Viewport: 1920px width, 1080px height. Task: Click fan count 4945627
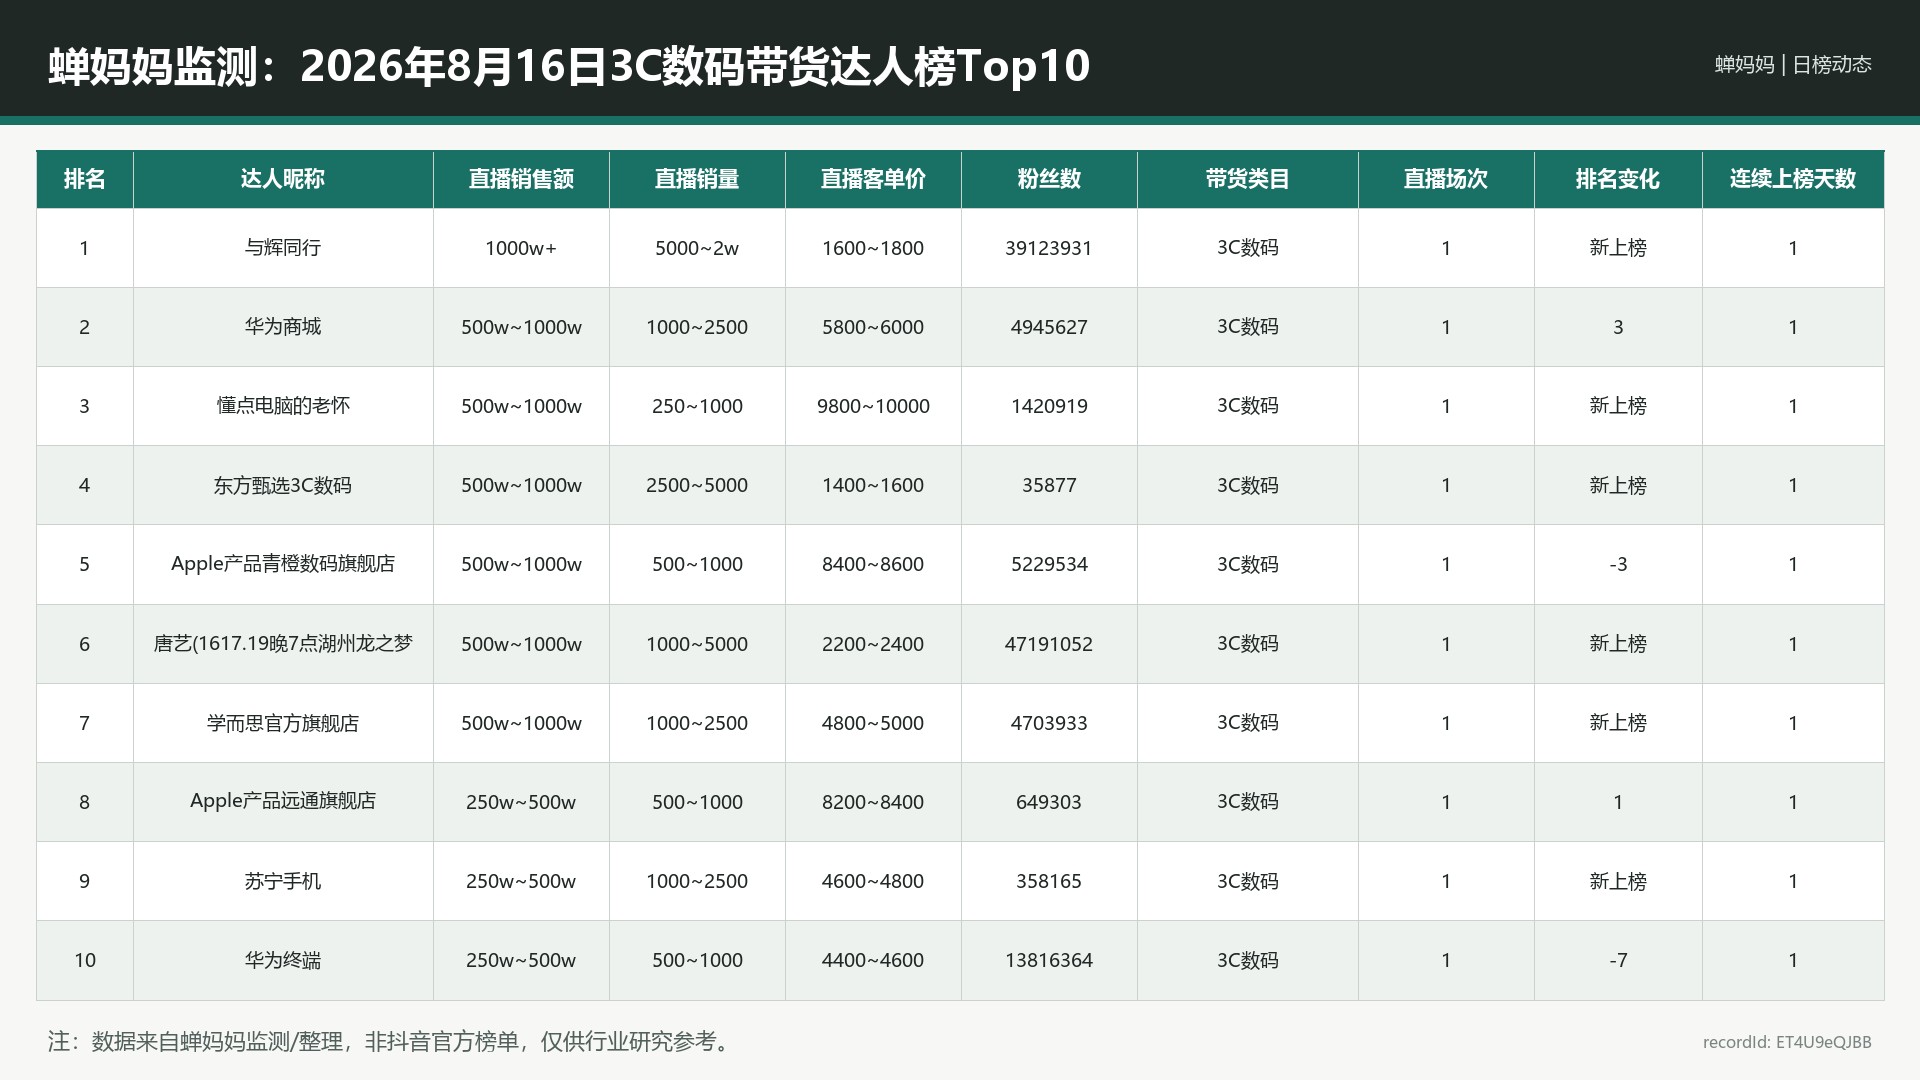coord(1049,327)
